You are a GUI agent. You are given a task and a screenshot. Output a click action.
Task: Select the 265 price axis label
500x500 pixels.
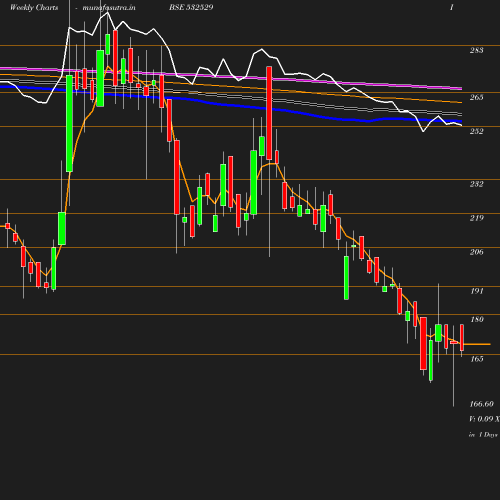pyautogui.click(x=476, y=97)
